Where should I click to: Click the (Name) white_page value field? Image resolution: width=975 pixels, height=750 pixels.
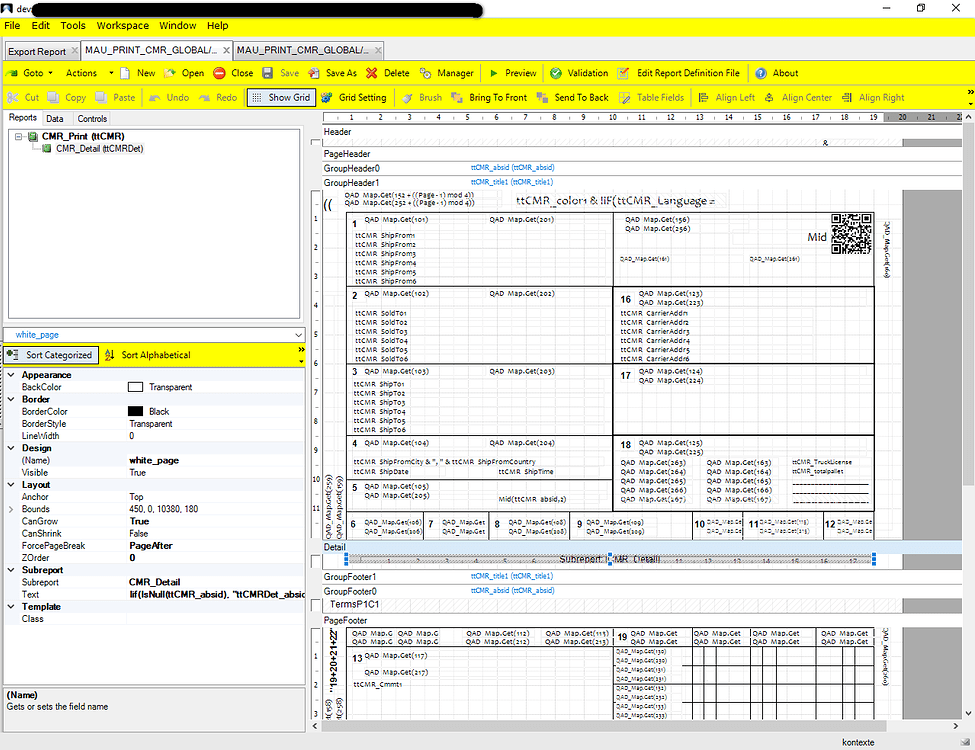pyautogui.click(x=216, y=460)
